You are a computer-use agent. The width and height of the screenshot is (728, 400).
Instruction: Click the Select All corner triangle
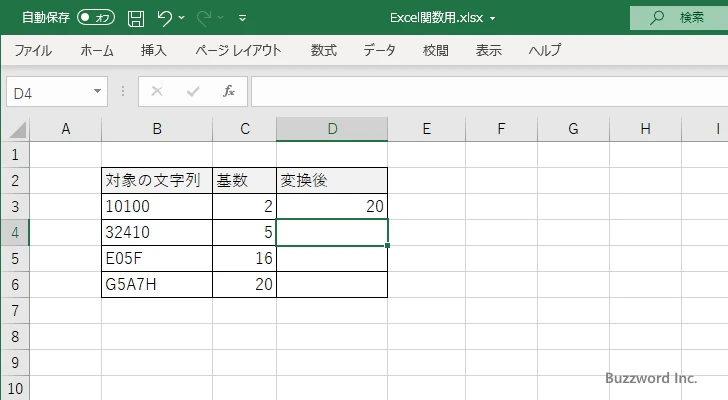(17, 129)
